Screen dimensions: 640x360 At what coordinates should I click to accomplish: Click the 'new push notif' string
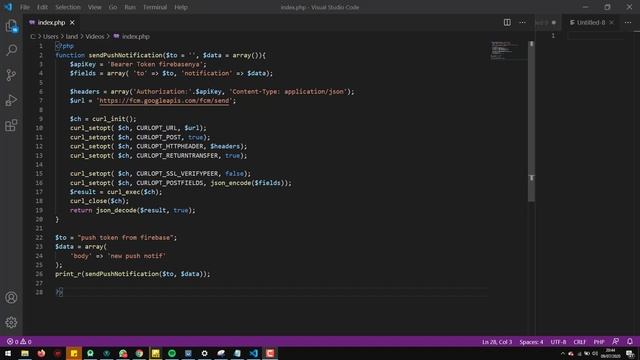point(137,256)
